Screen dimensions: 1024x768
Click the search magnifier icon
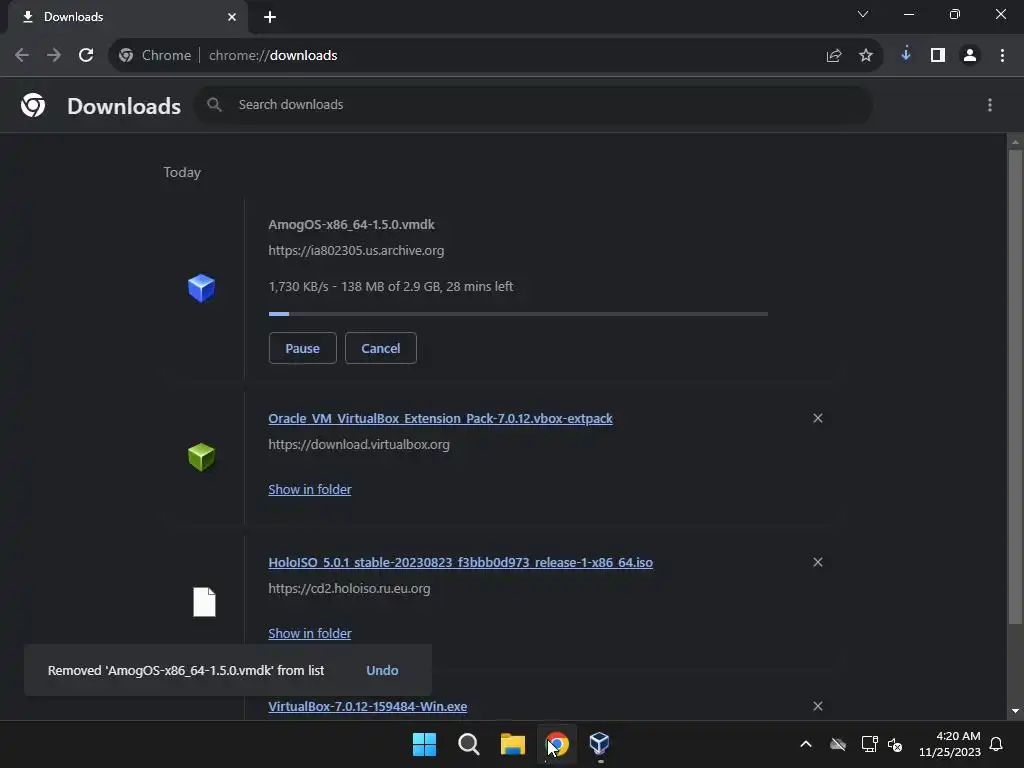point(214,104)
